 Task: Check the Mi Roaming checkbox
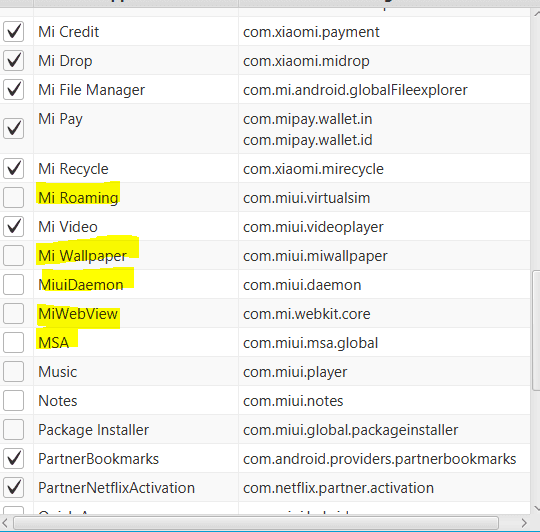point(13,198)
